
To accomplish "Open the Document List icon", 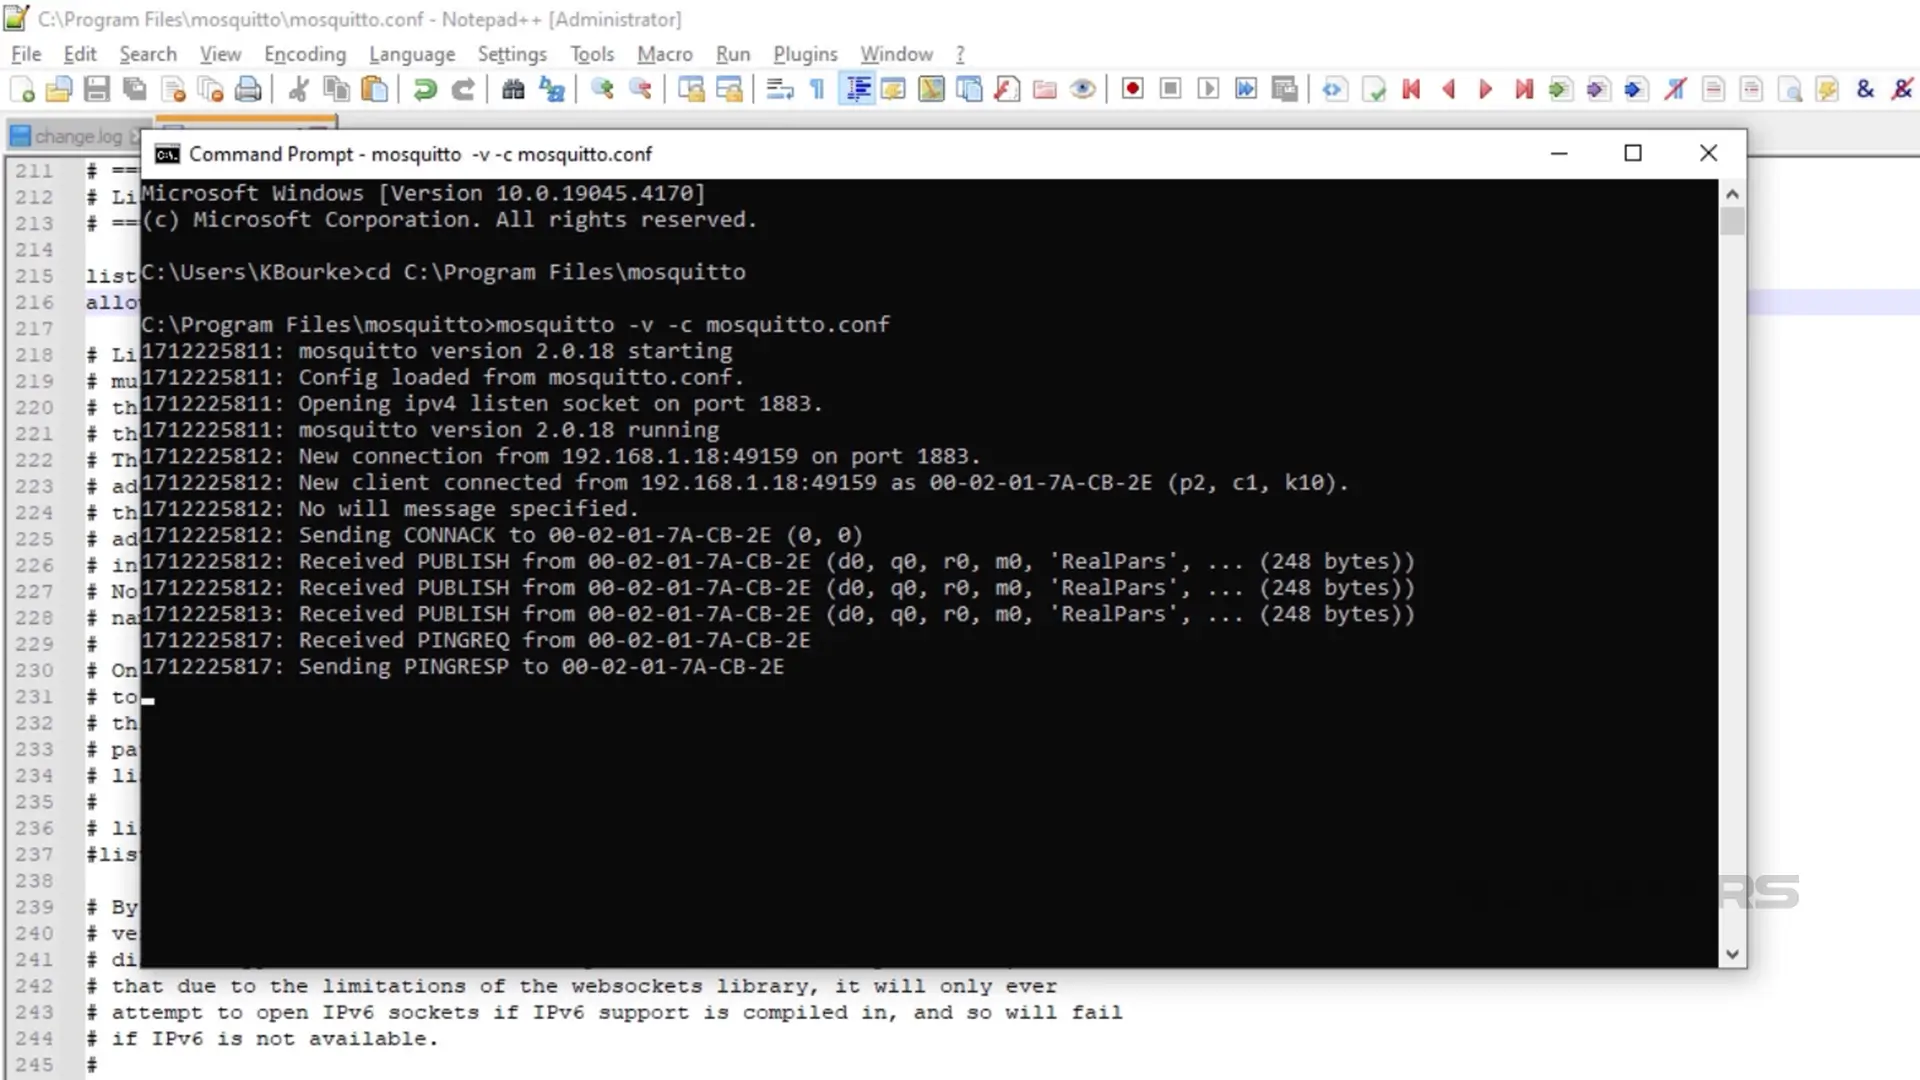I will click(969, 90).
